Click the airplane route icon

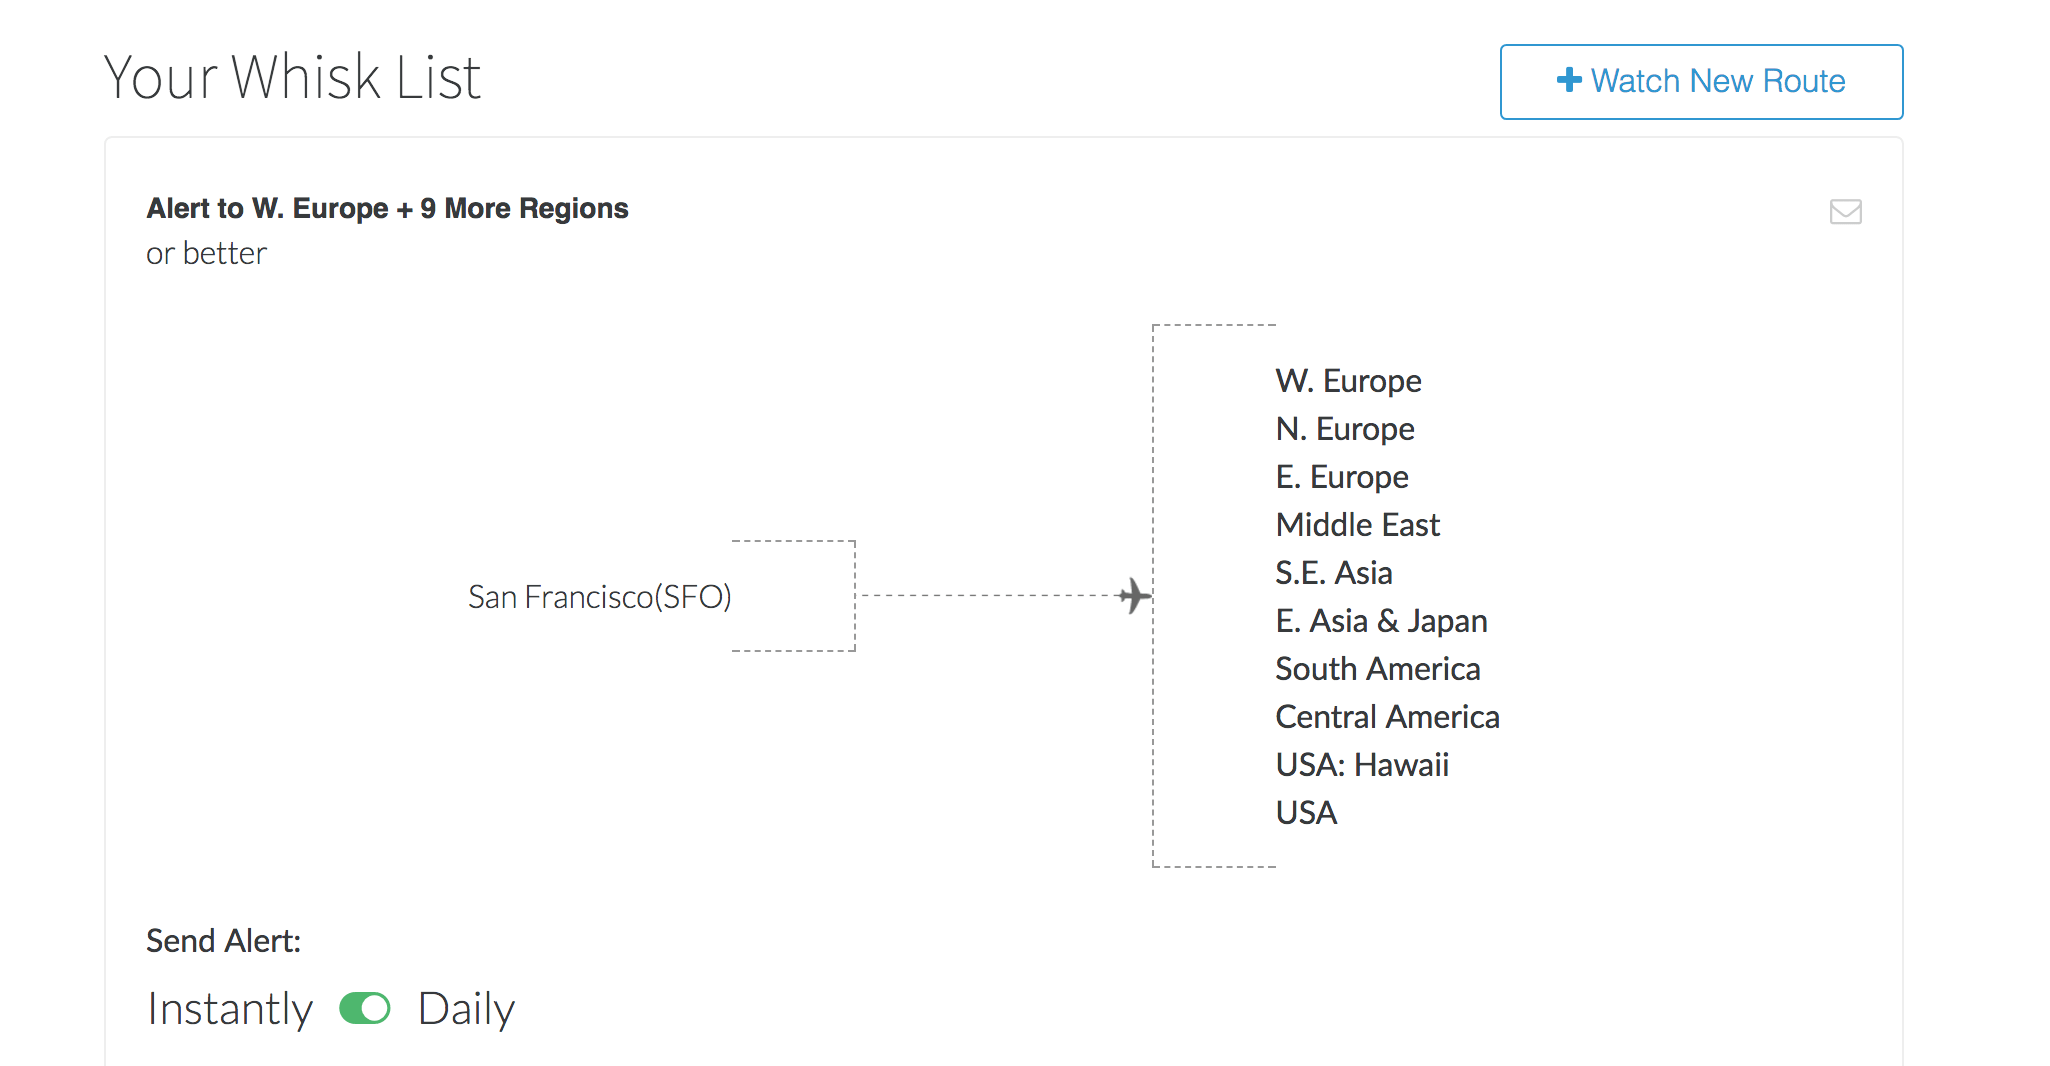tap(1134, 596)
